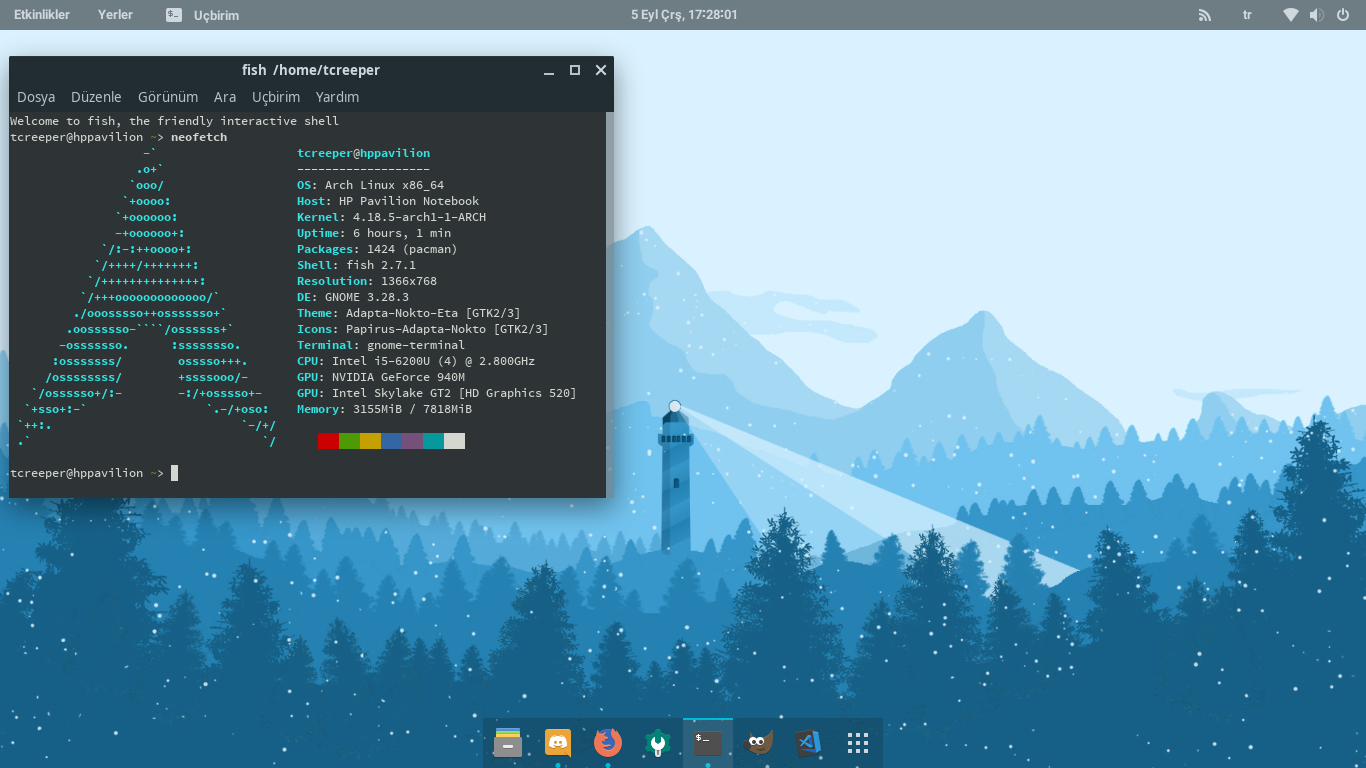
Task: Select the Terminal icon in the dock
Action: tap(708, 743)
